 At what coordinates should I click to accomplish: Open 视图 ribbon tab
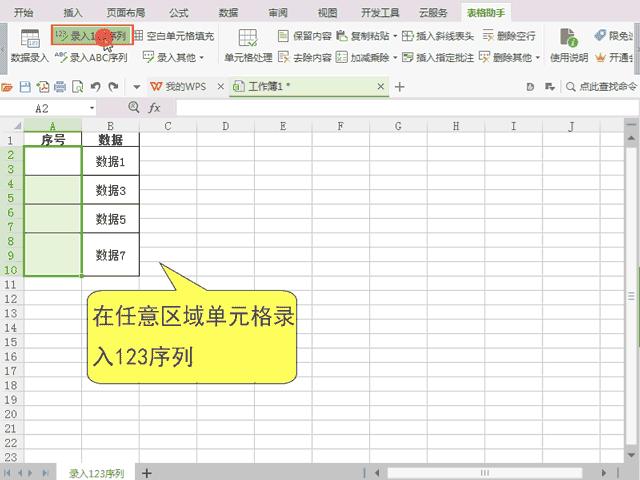[x=327, y=13]
